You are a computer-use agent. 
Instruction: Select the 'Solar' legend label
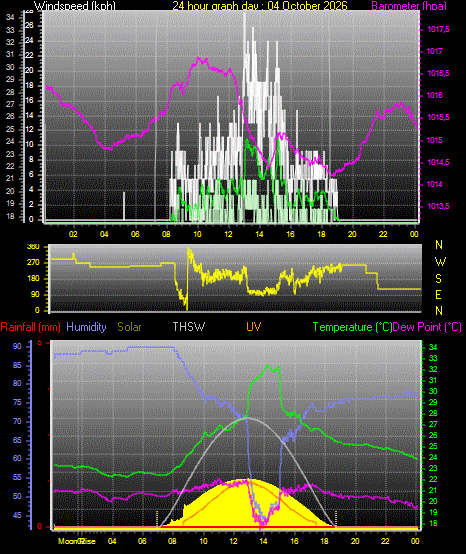[129, 327]
